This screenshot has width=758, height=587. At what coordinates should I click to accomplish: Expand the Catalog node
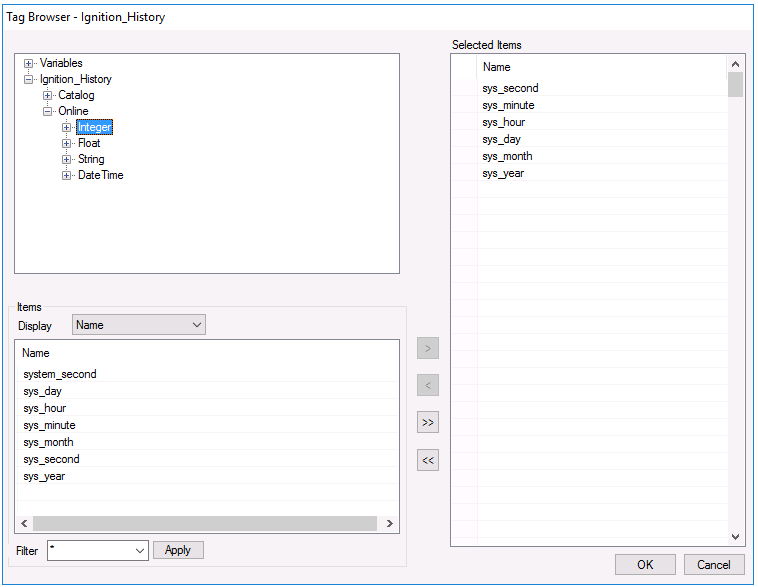(x=47, y=95)
